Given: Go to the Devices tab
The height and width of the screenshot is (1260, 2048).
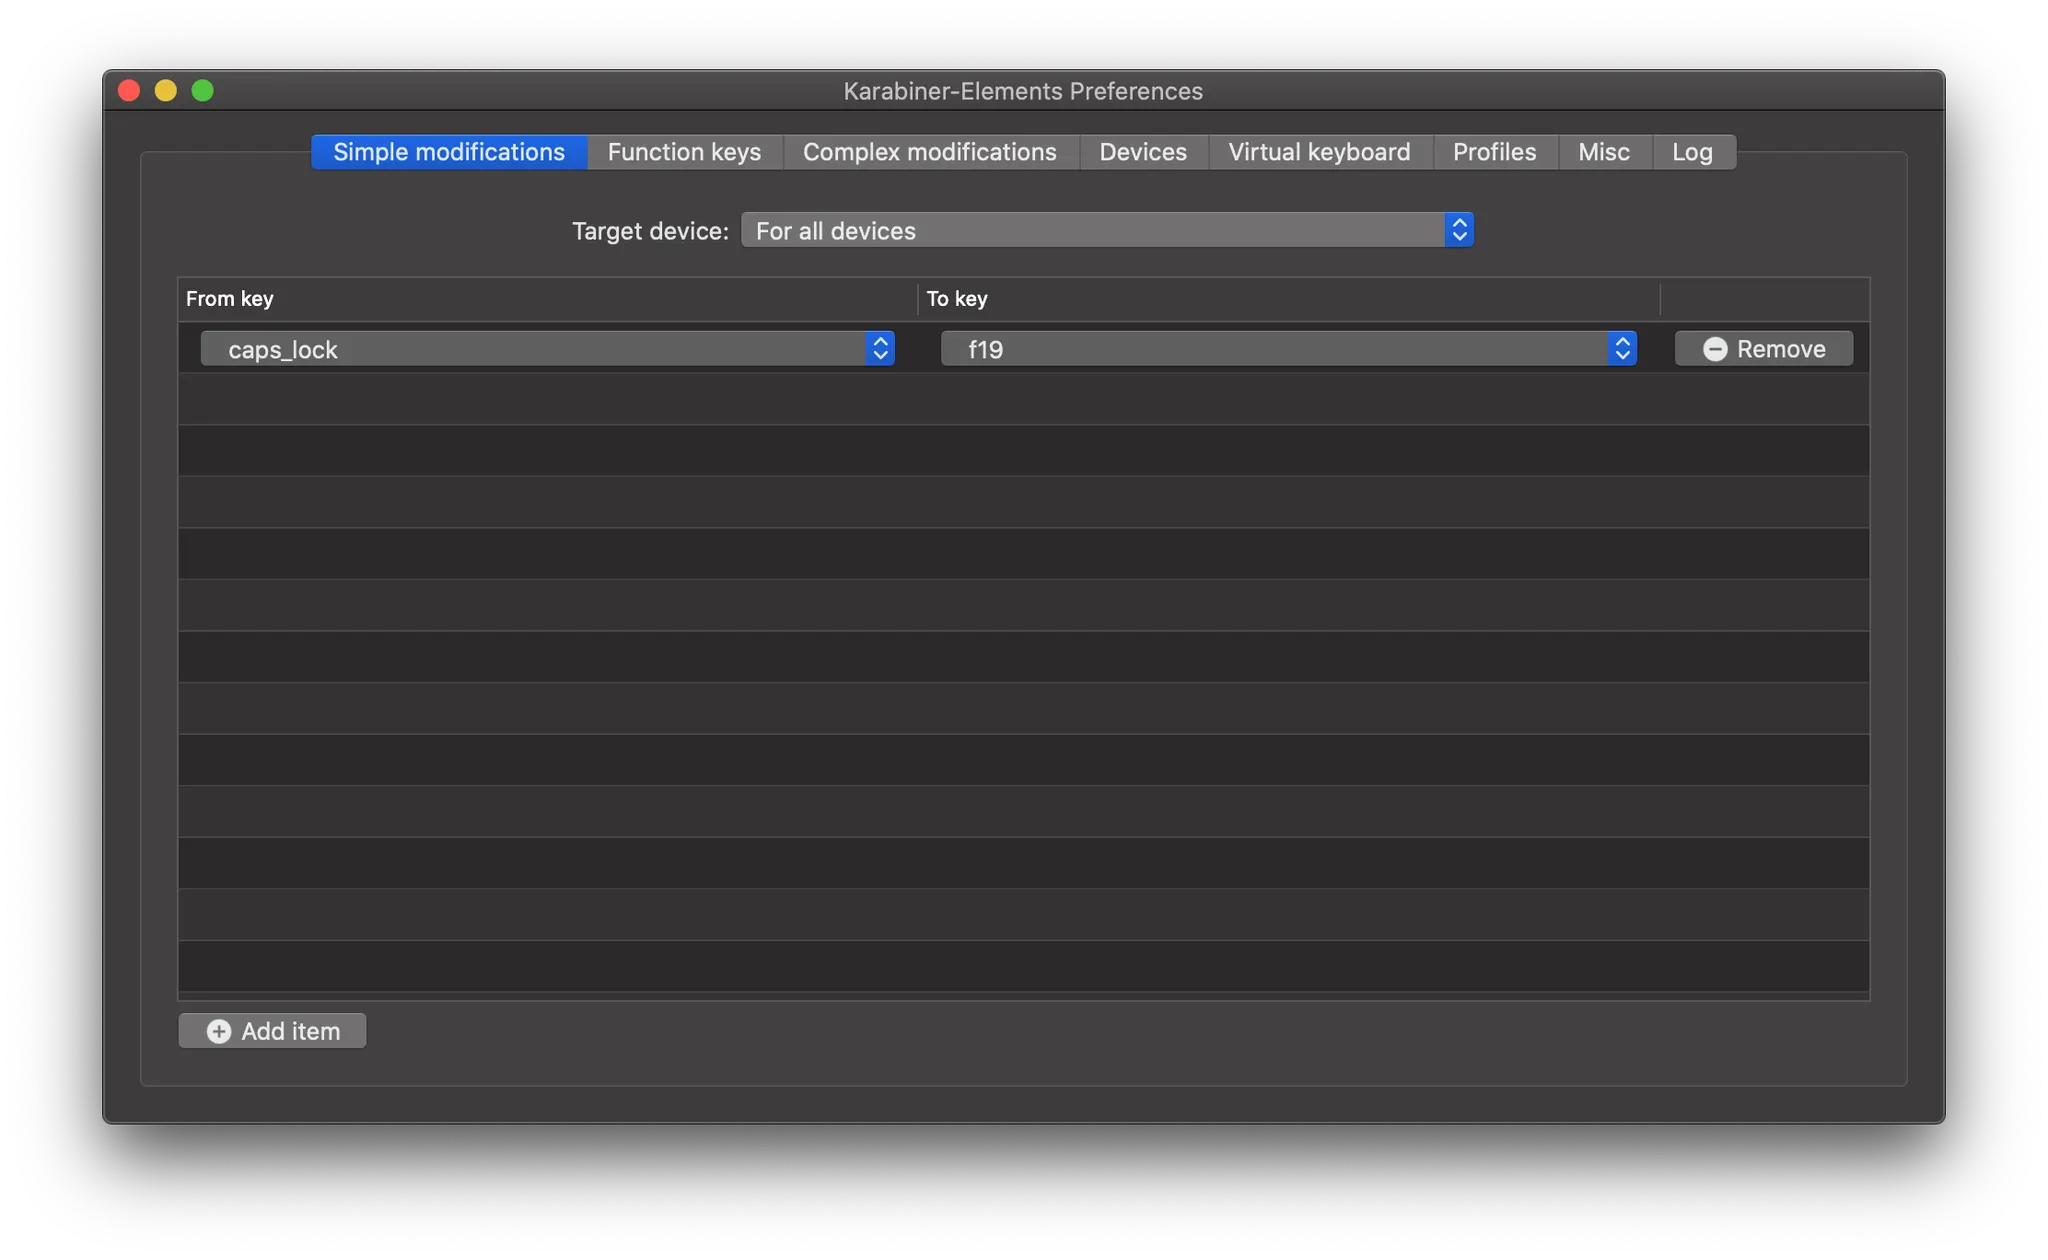Looking at the screenshot, I should [1143, 152].
